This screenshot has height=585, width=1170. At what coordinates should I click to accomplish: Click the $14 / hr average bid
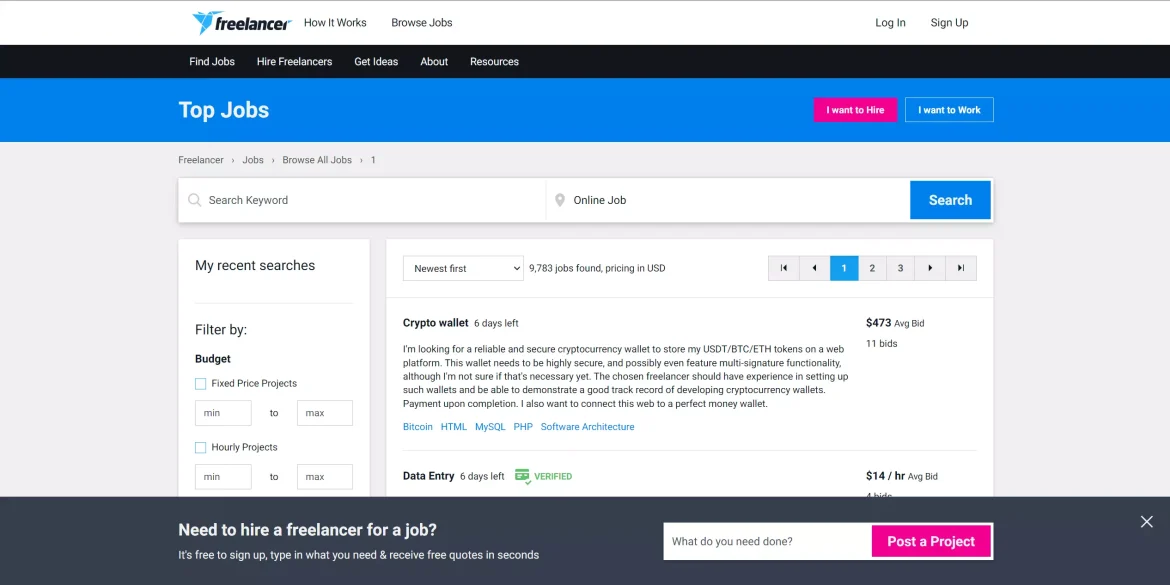[x=885, y=476]
